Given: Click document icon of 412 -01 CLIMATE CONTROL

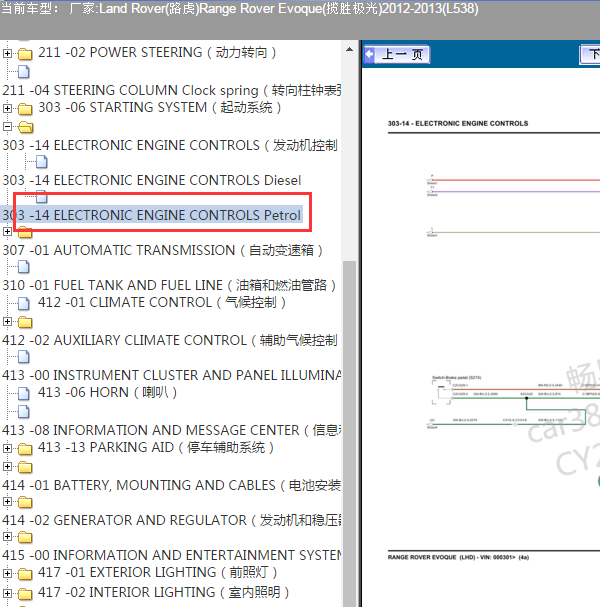Looking at the screenshot, I should pyautogui.click(x=24, y=304).
